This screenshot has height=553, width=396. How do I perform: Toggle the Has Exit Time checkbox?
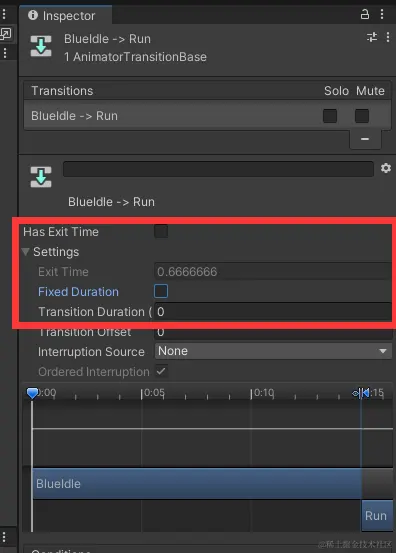[161, 232]
